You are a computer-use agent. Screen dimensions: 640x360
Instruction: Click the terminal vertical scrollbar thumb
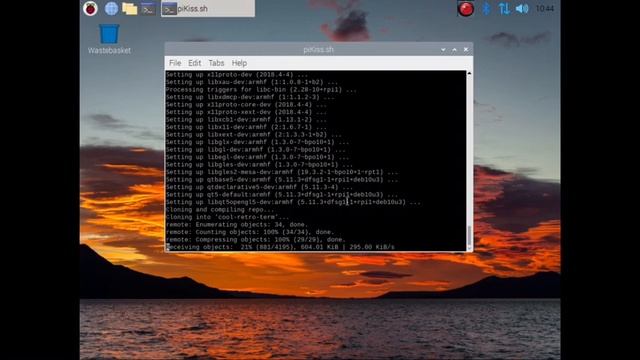(469, 236)
